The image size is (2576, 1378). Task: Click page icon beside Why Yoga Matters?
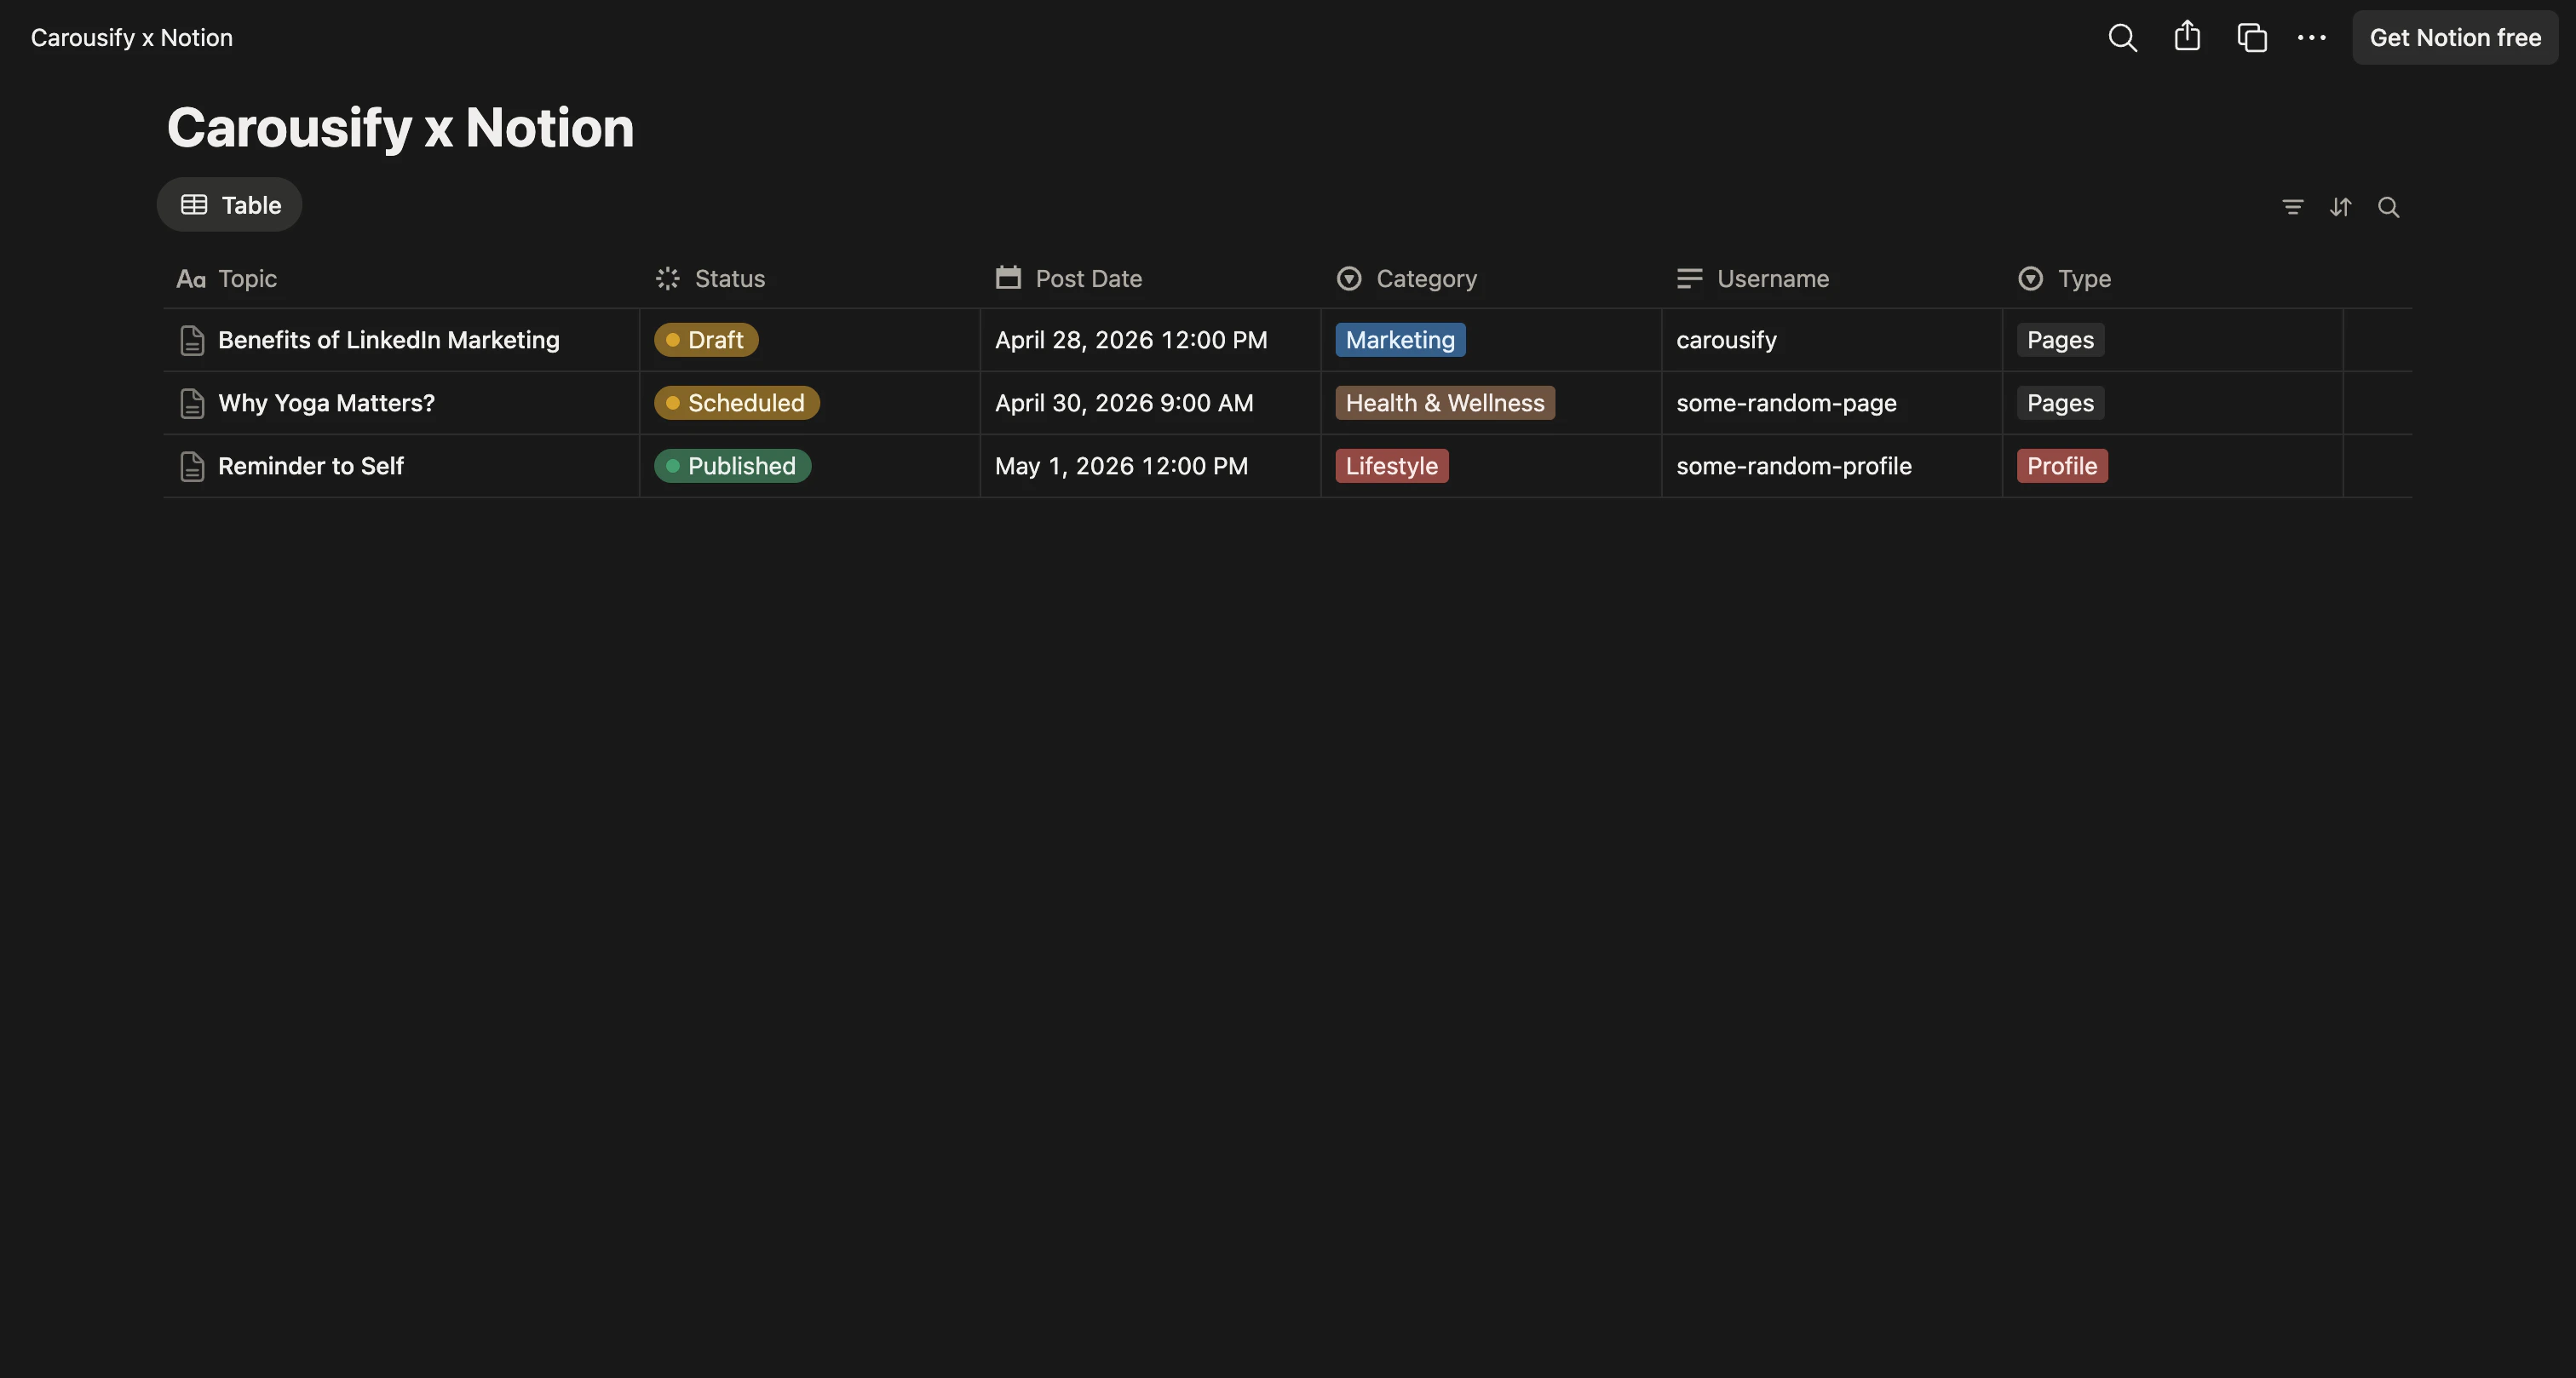192,404
